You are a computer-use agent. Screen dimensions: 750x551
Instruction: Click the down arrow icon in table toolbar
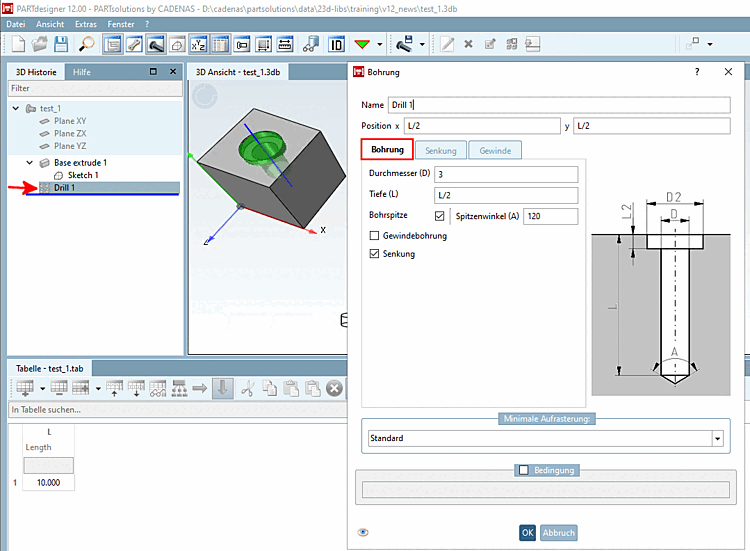click(x=223, y=388)
